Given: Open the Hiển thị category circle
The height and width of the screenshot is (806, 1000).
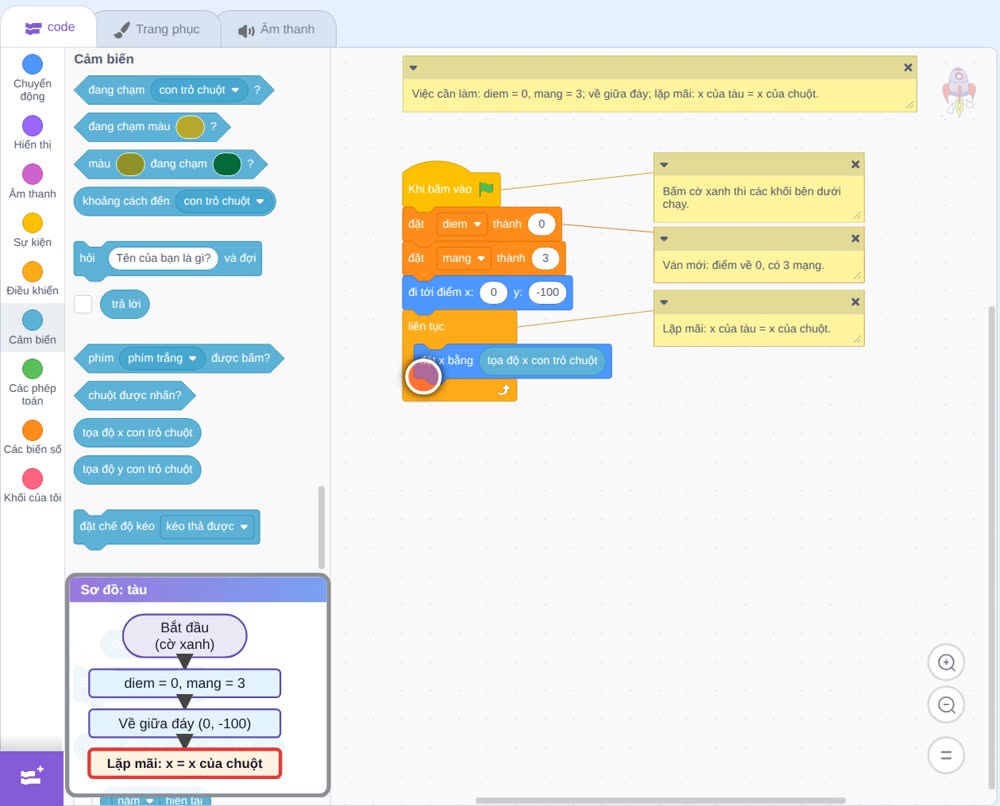Looking at the screenshot, I should [x=32, y=126].
